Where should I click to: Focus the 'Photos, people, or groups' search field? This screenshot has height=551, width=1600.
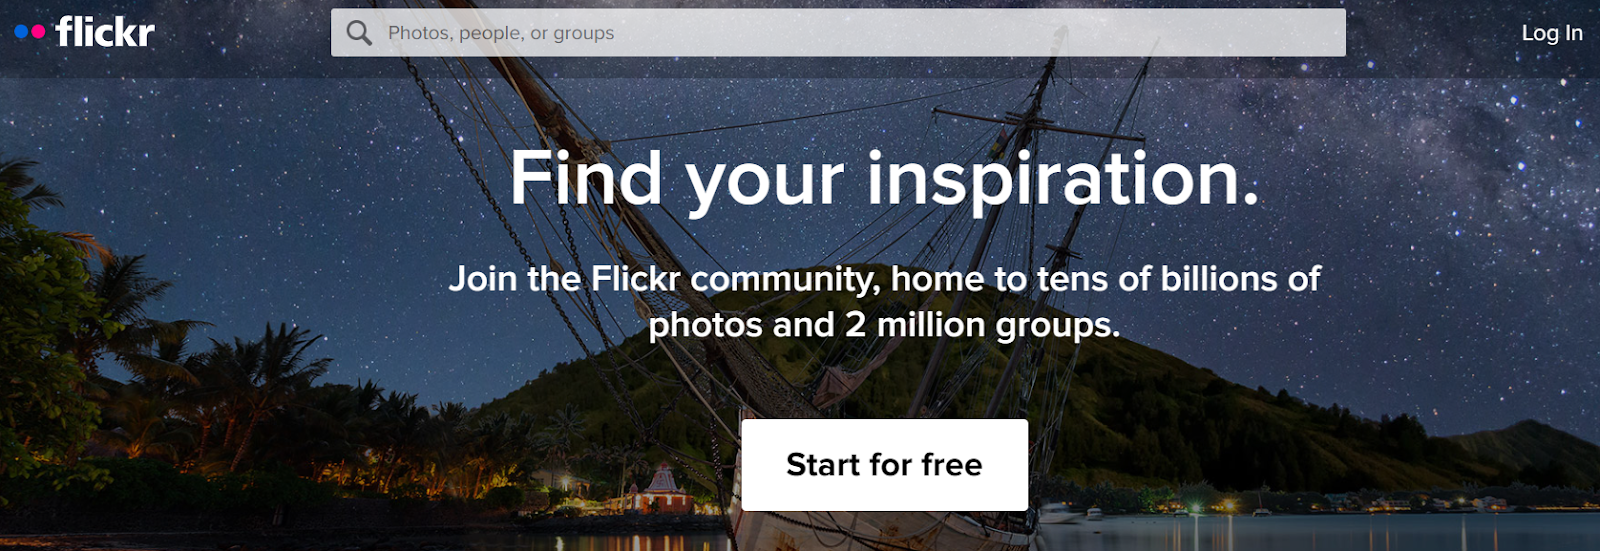point(838,33)
